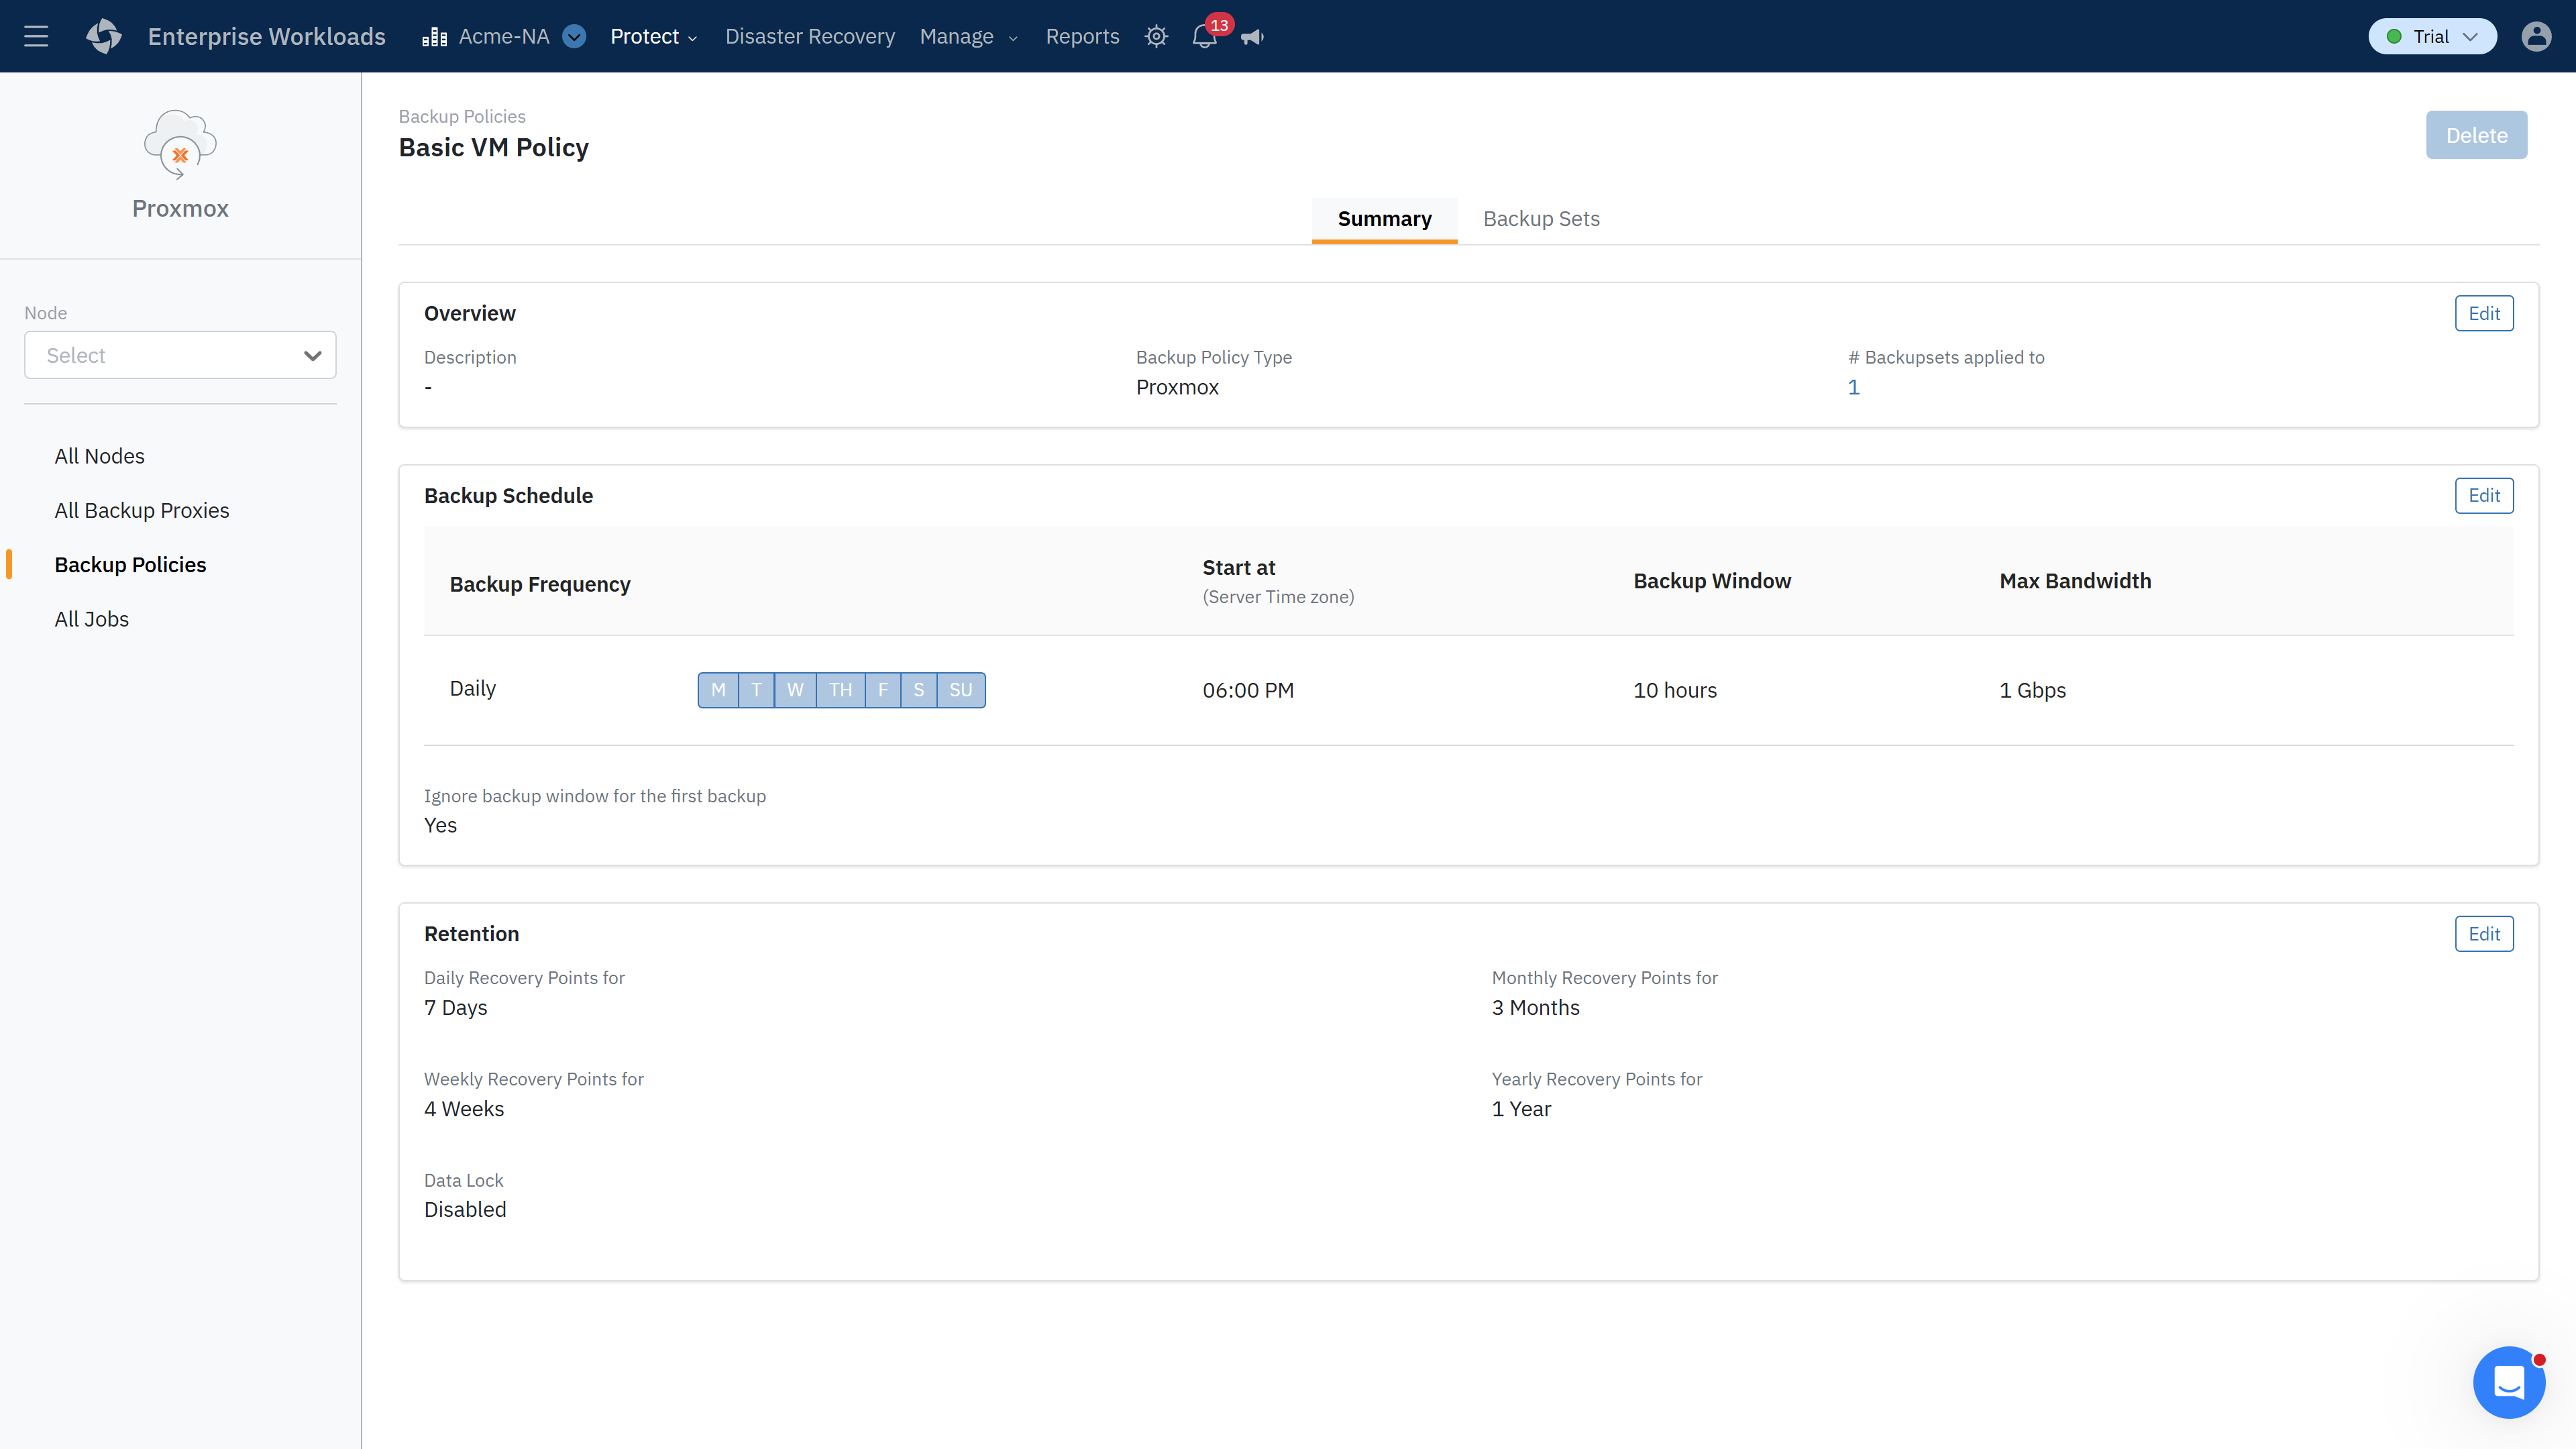
Task: Click the Saturday (S) day chip
Action: [919, 690]
